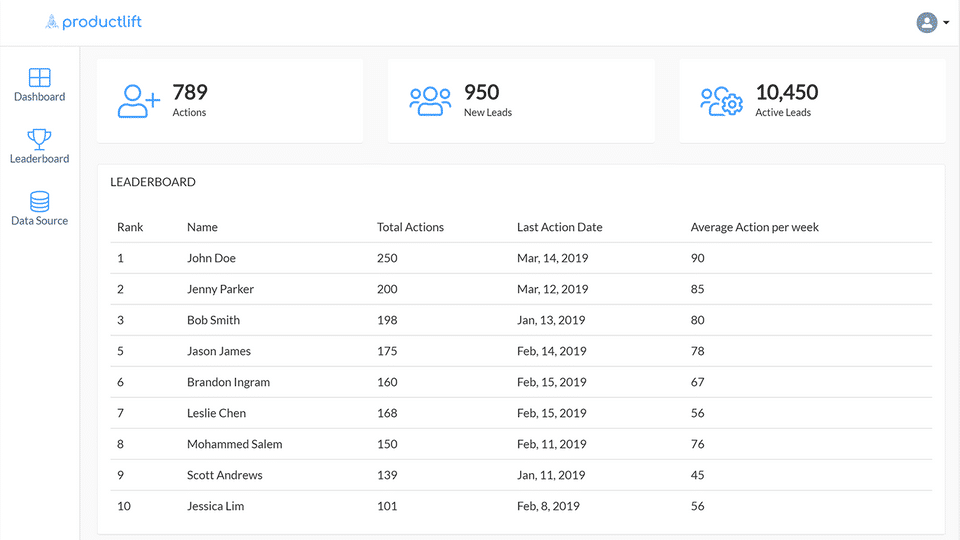Click John Doe's weekly average 90

point(697,258)
